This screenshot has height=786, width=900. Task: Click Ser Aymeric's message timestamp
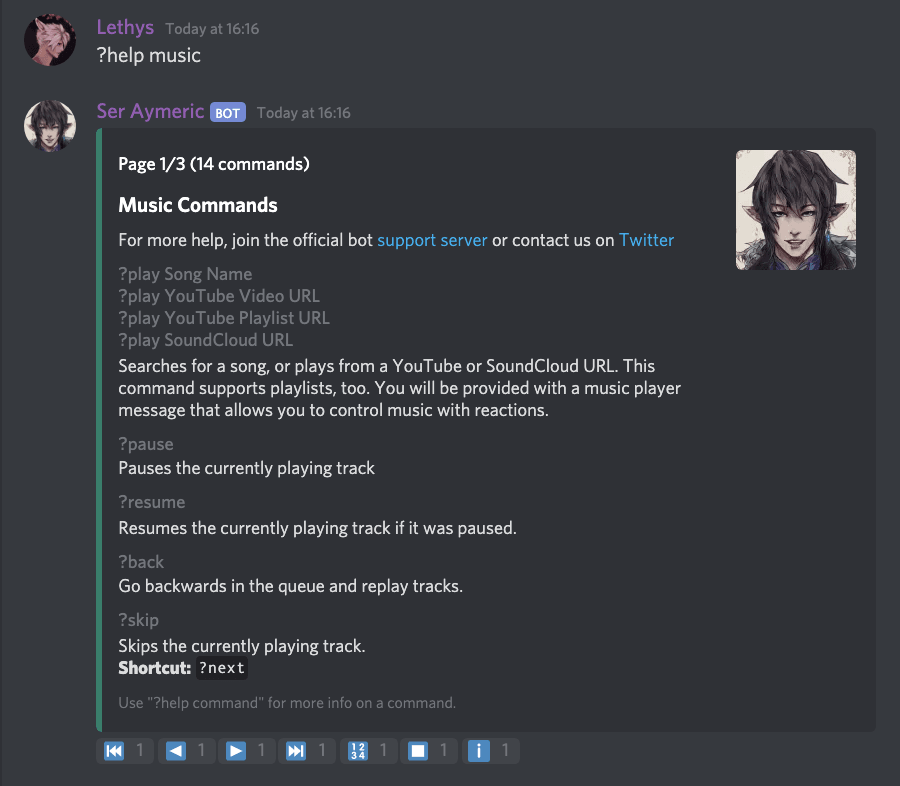click(303, 113)
